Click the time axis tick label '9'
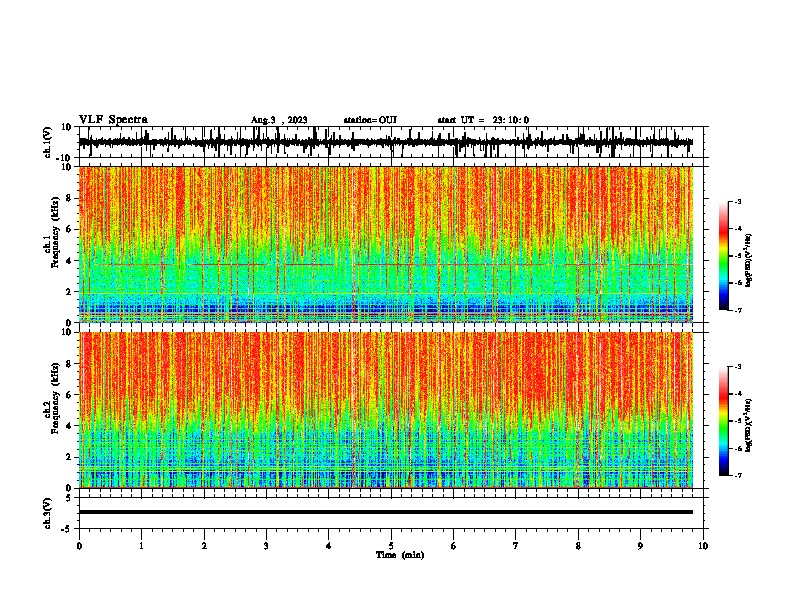The height and width of the screenshot is (612, 792). [x=640, y=546]
